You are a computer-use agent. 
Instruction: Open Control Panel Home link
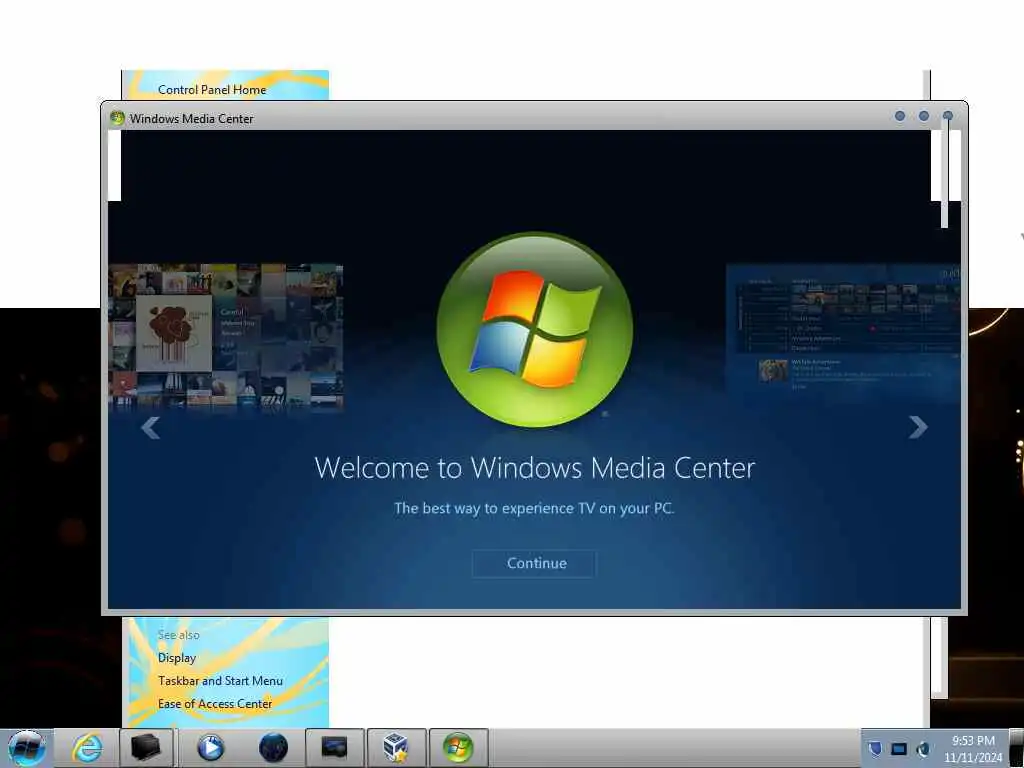coord(212,89)
